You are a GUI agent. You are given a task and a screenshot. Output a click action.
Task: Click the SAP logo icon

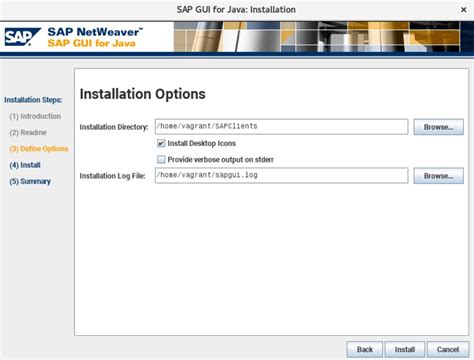22,37
